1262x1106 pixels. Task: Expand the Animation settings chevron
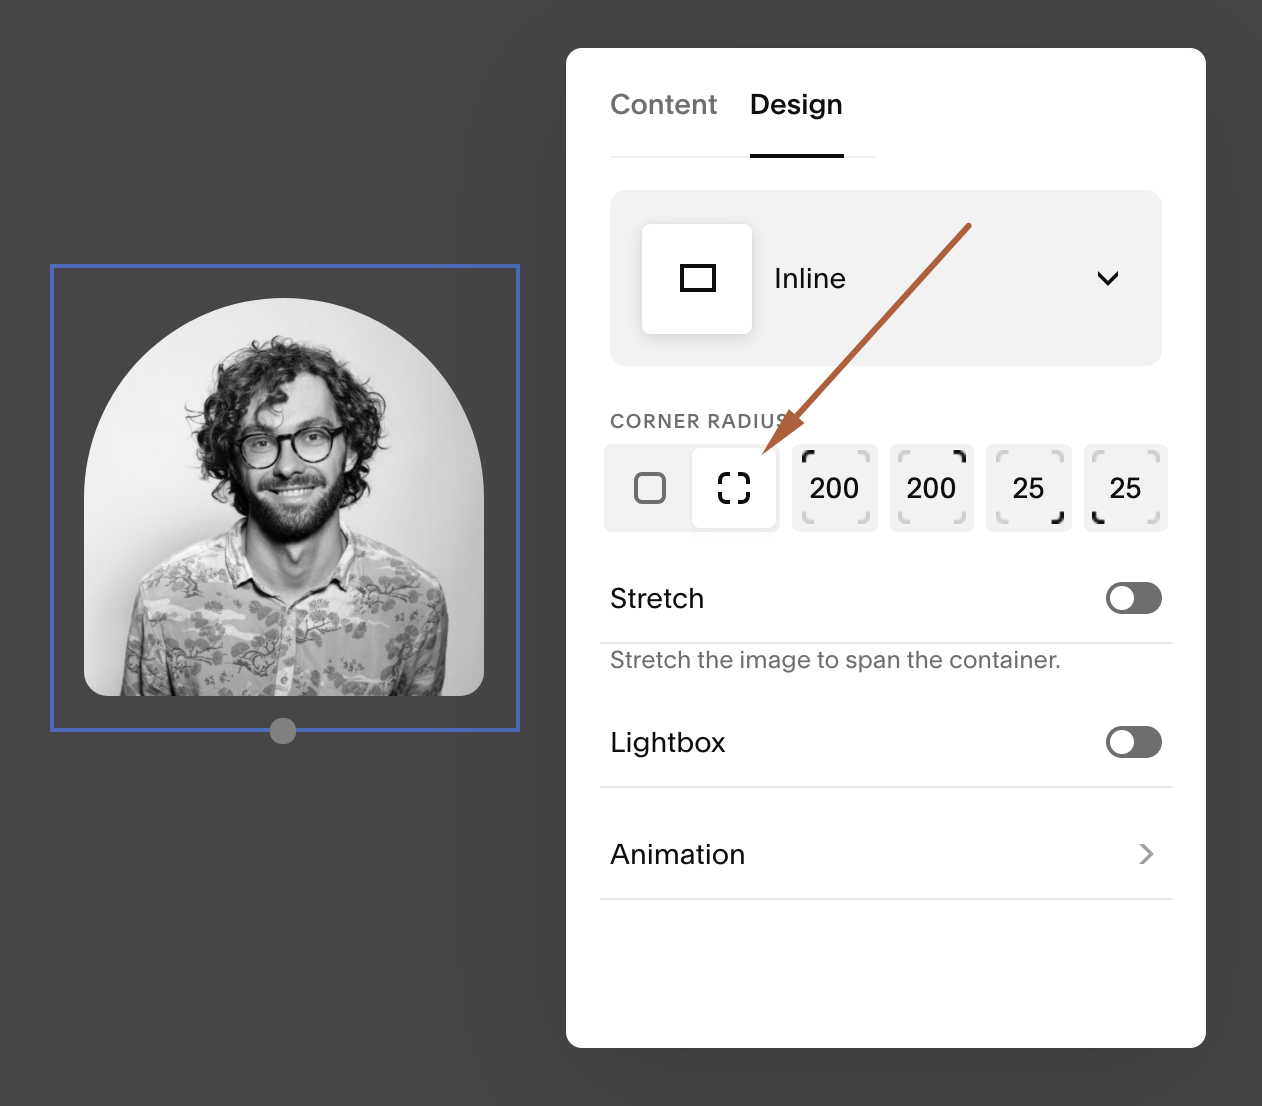(1146, 854)
